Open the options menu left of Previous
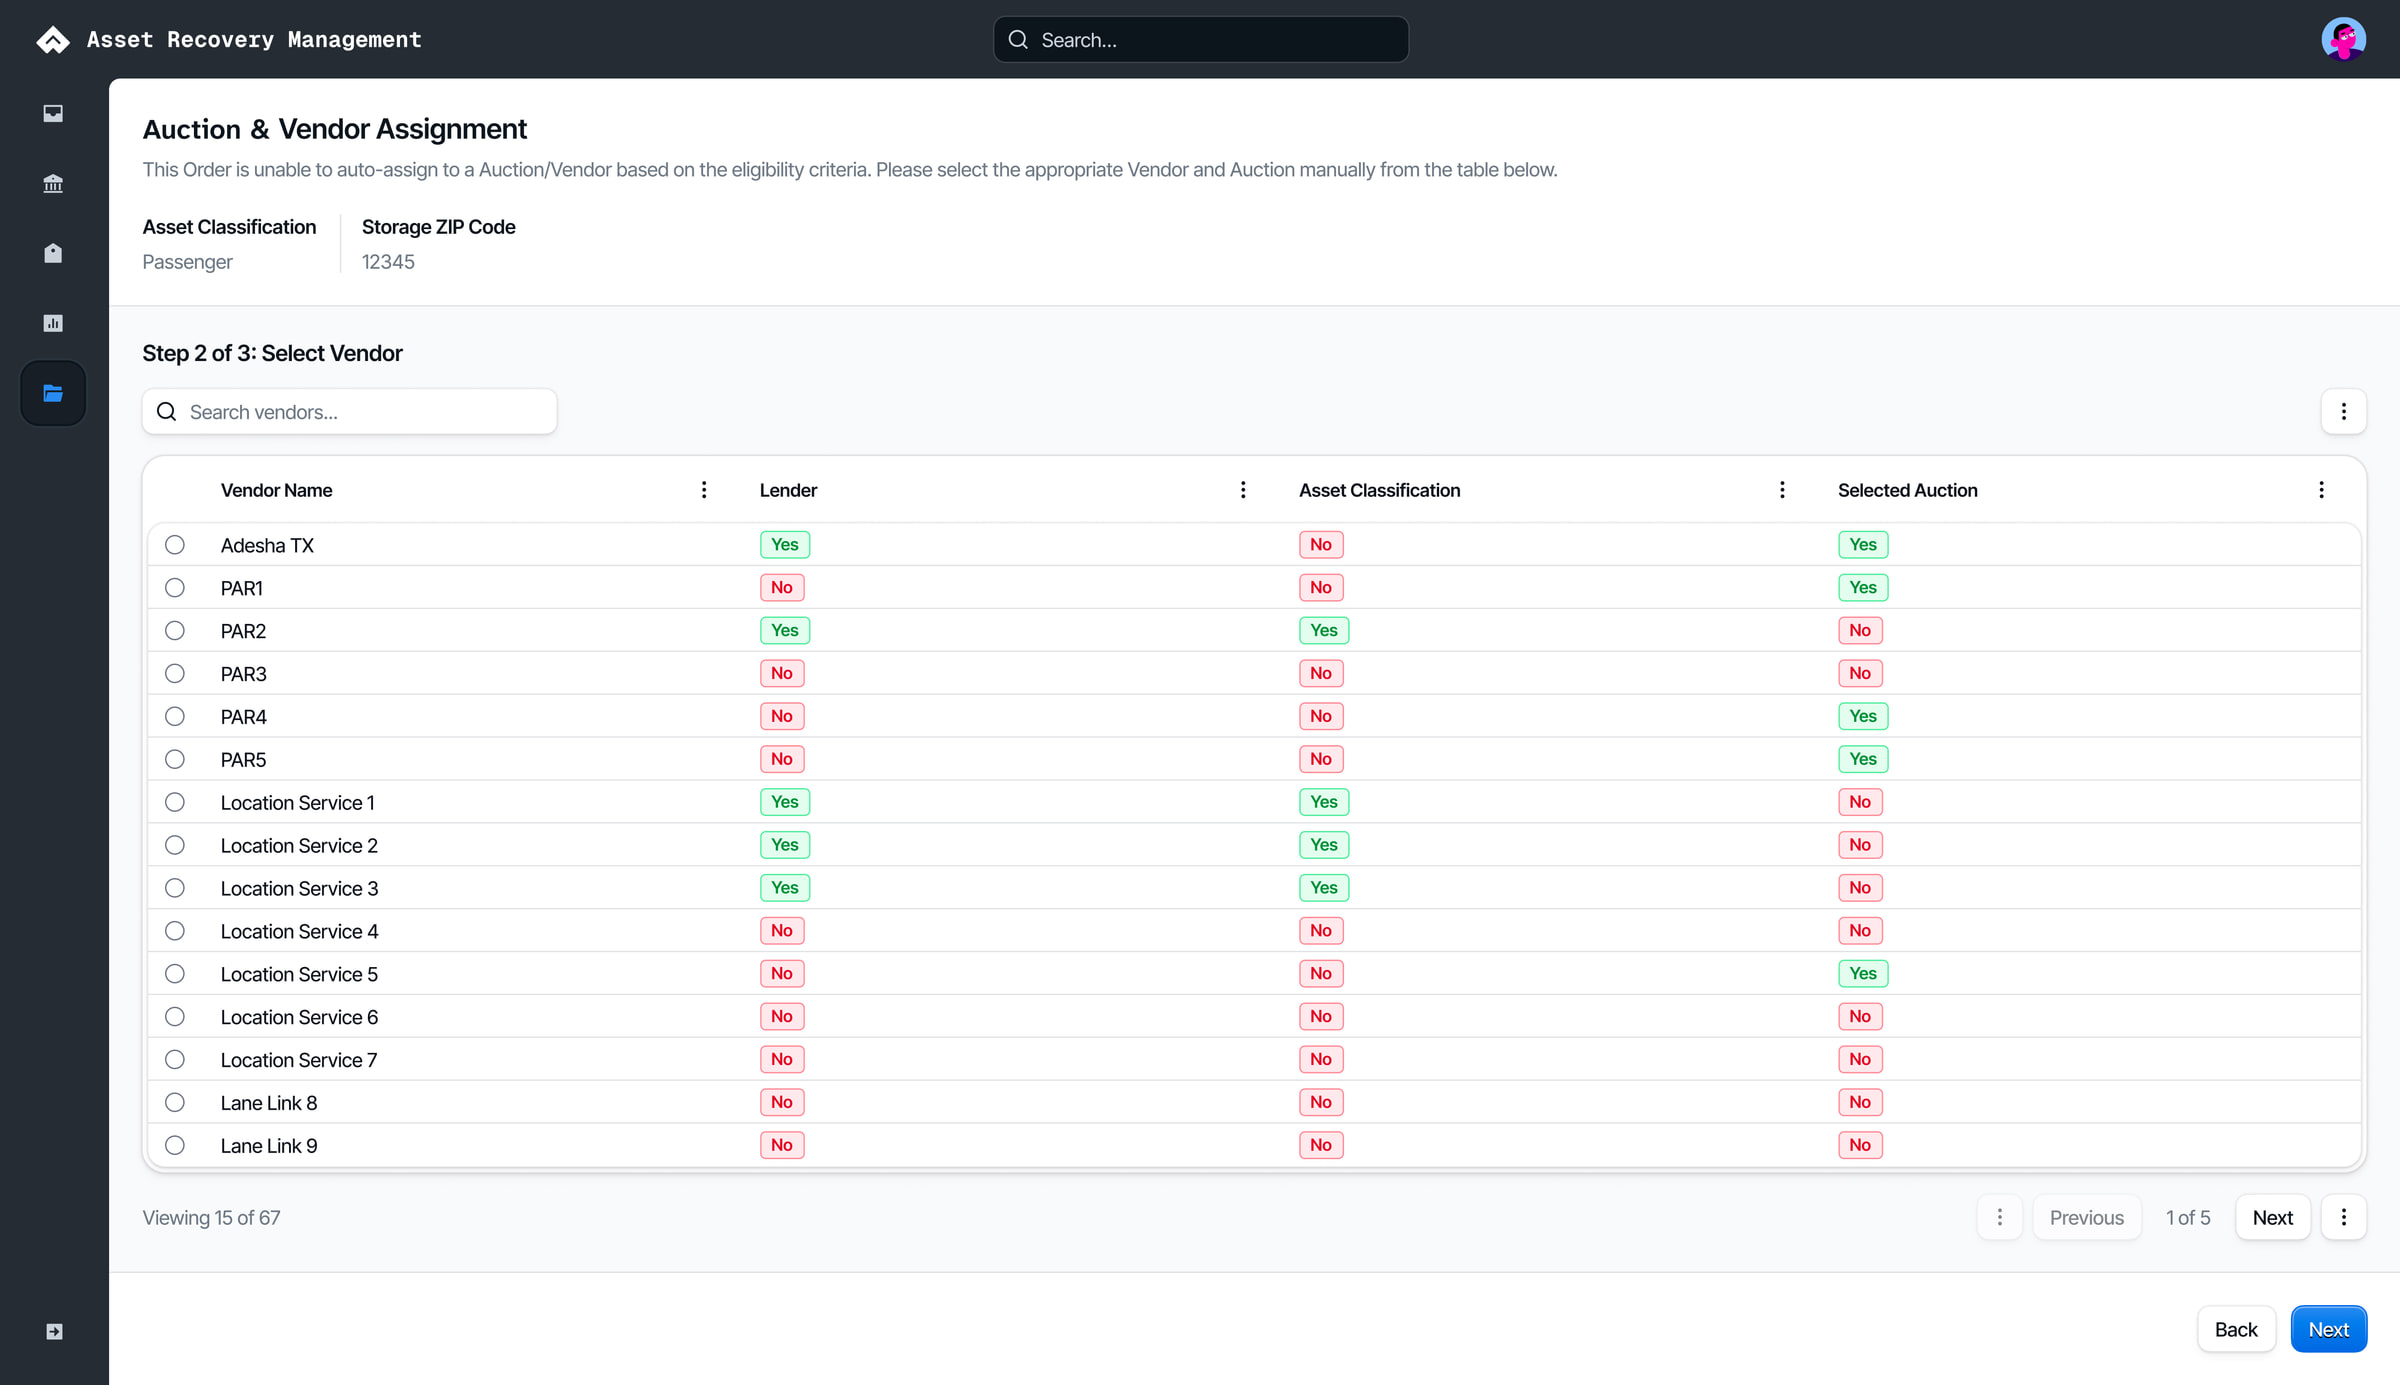Image resolution: width=2400 pixels, height=1385 pixels. pos(2000,1217)
